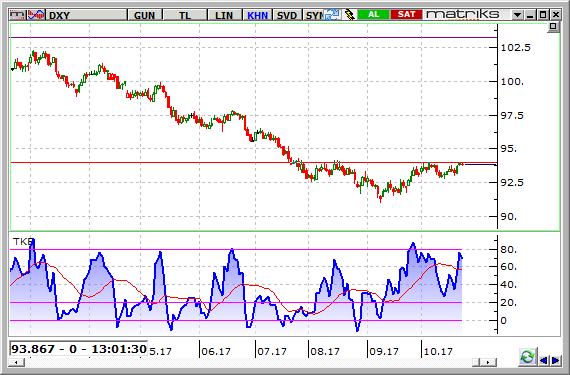Click the matriks brand logo
570x375 pixels.
(463, 15)
